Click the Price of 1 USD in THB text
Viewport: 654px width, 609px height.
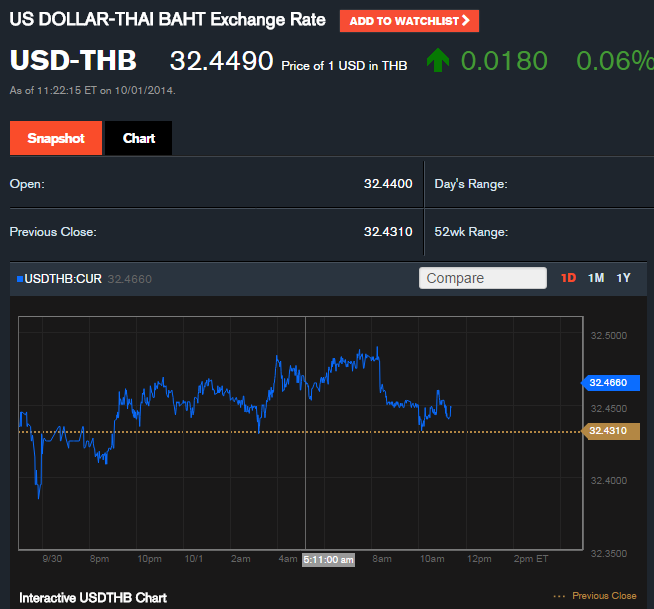(344, 66)
